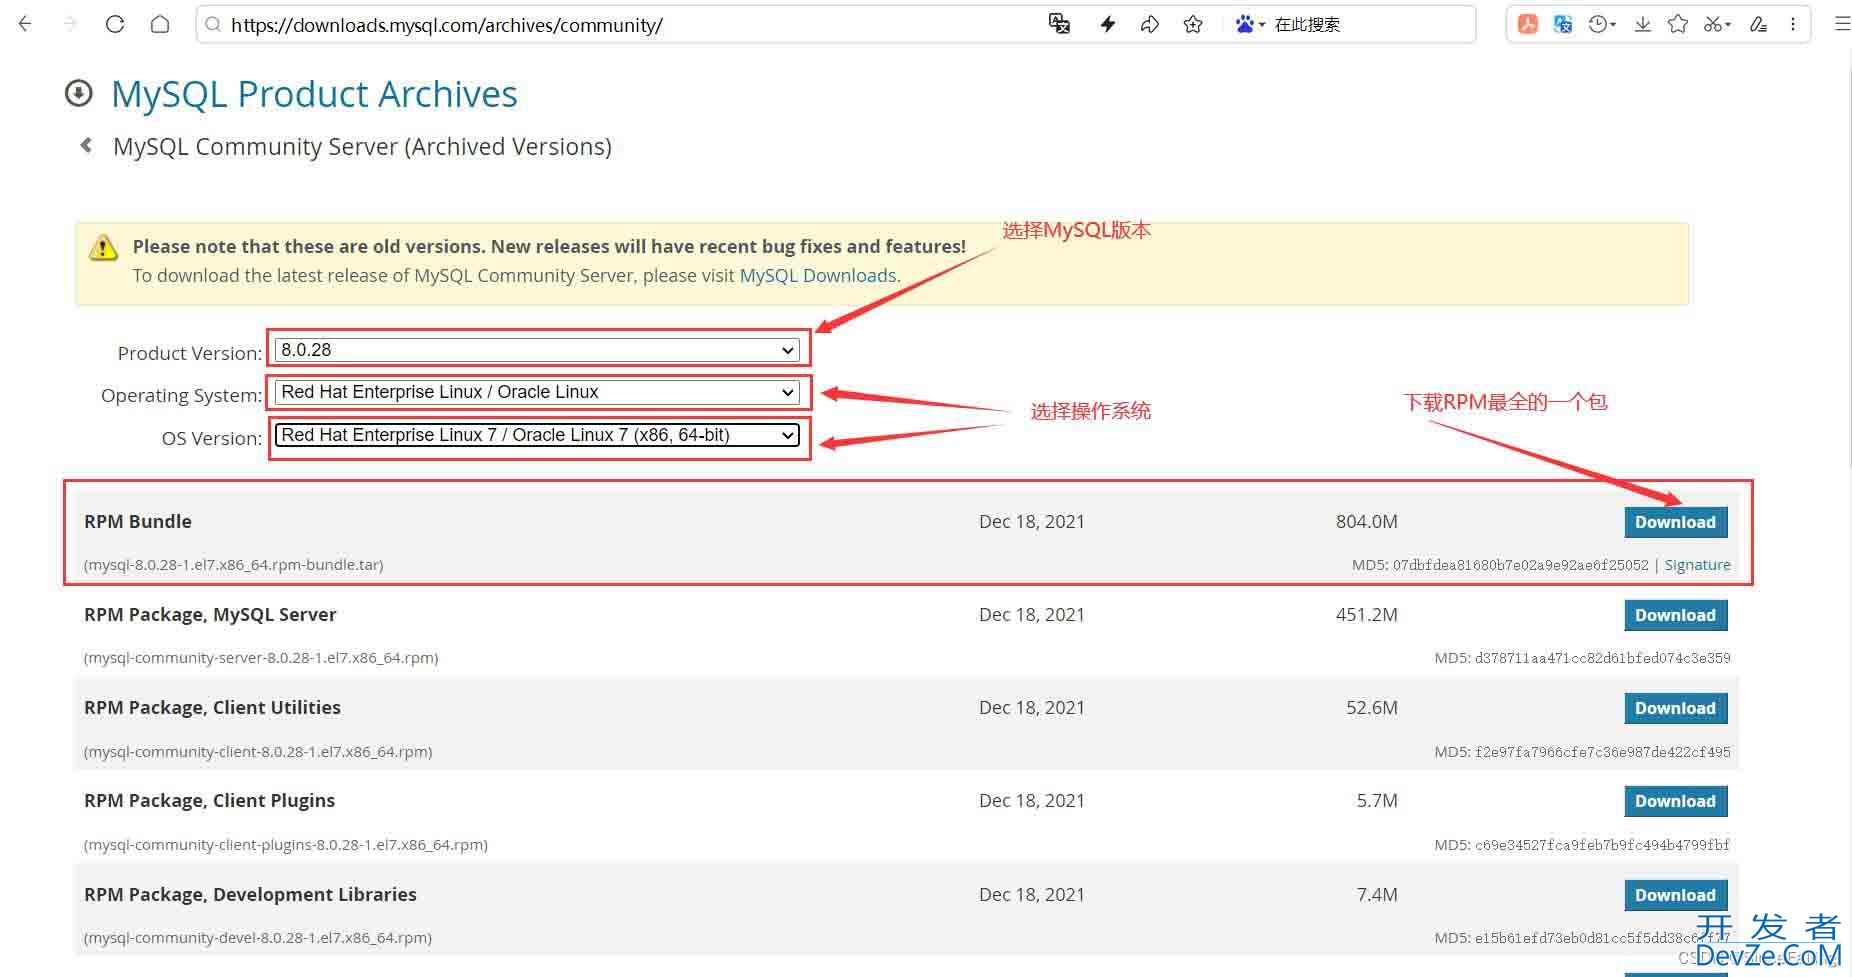
Task: Click the MySQL Product Archives download circle icon
Action: [x=78, y=93]
